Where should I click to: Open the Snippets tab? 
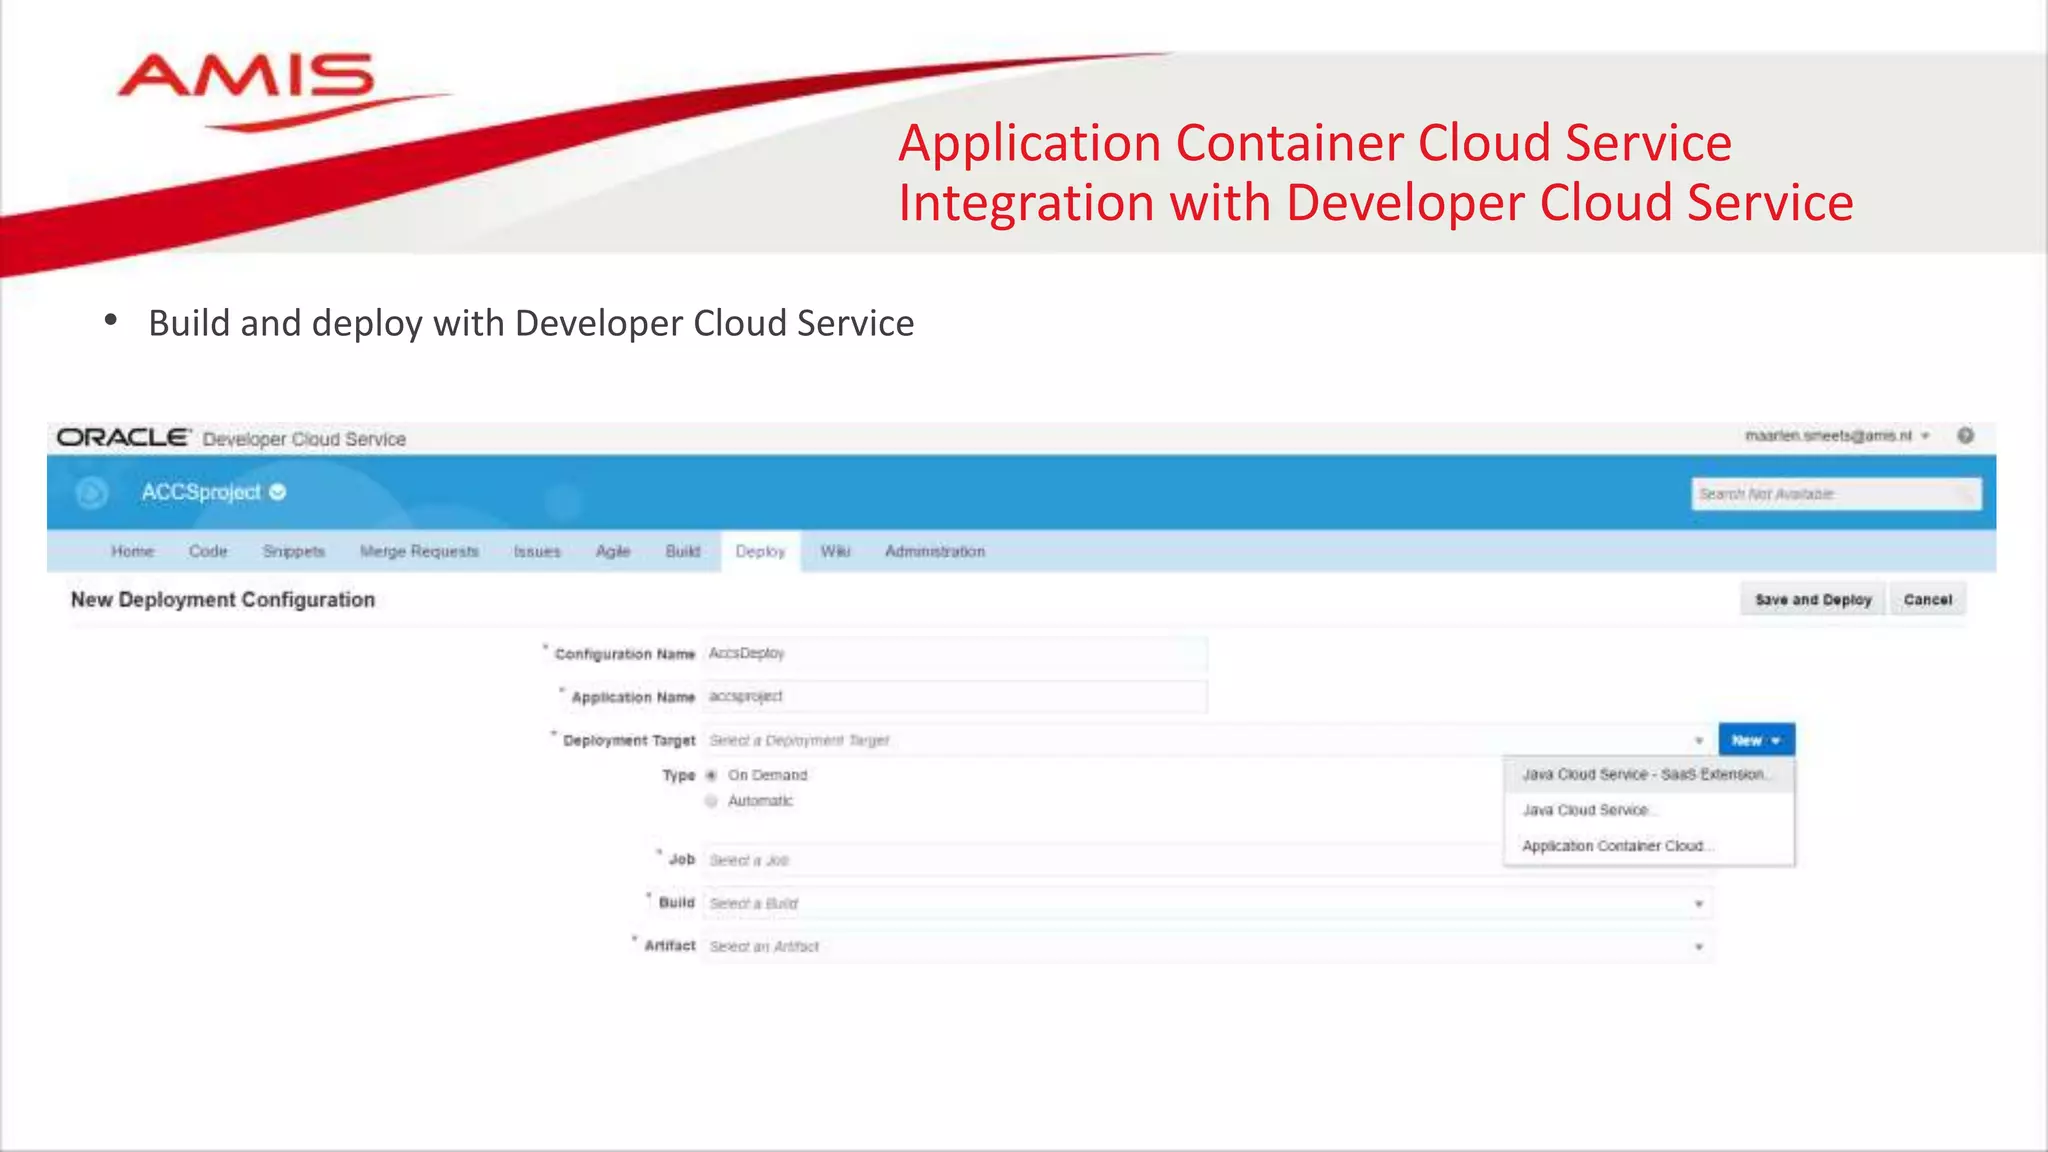click(x=294, y=551)
